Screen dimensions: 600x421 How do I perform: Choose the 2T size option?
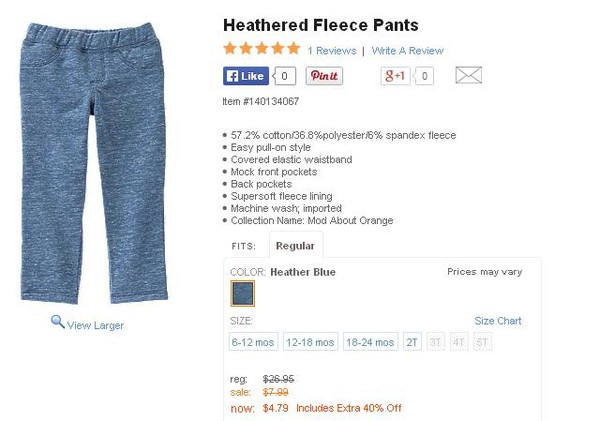pos(412,342)
